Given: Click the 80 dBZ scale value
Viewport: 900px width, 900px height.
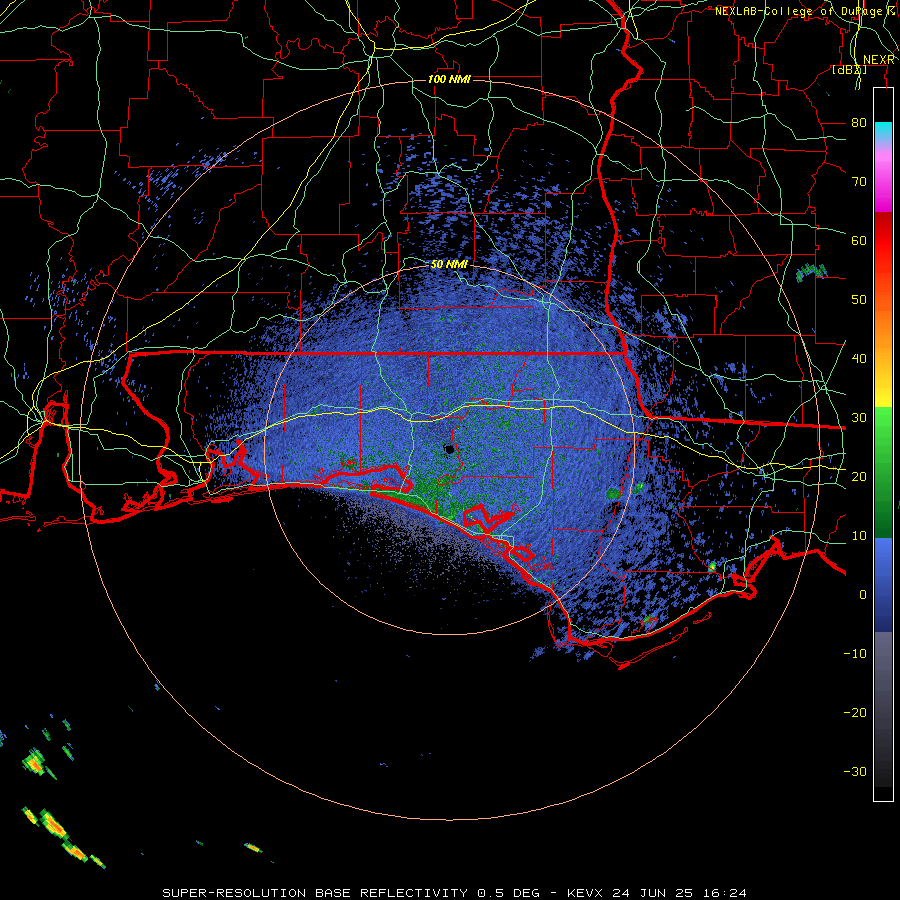Looking at the screenshot, I should click(859, 123).
